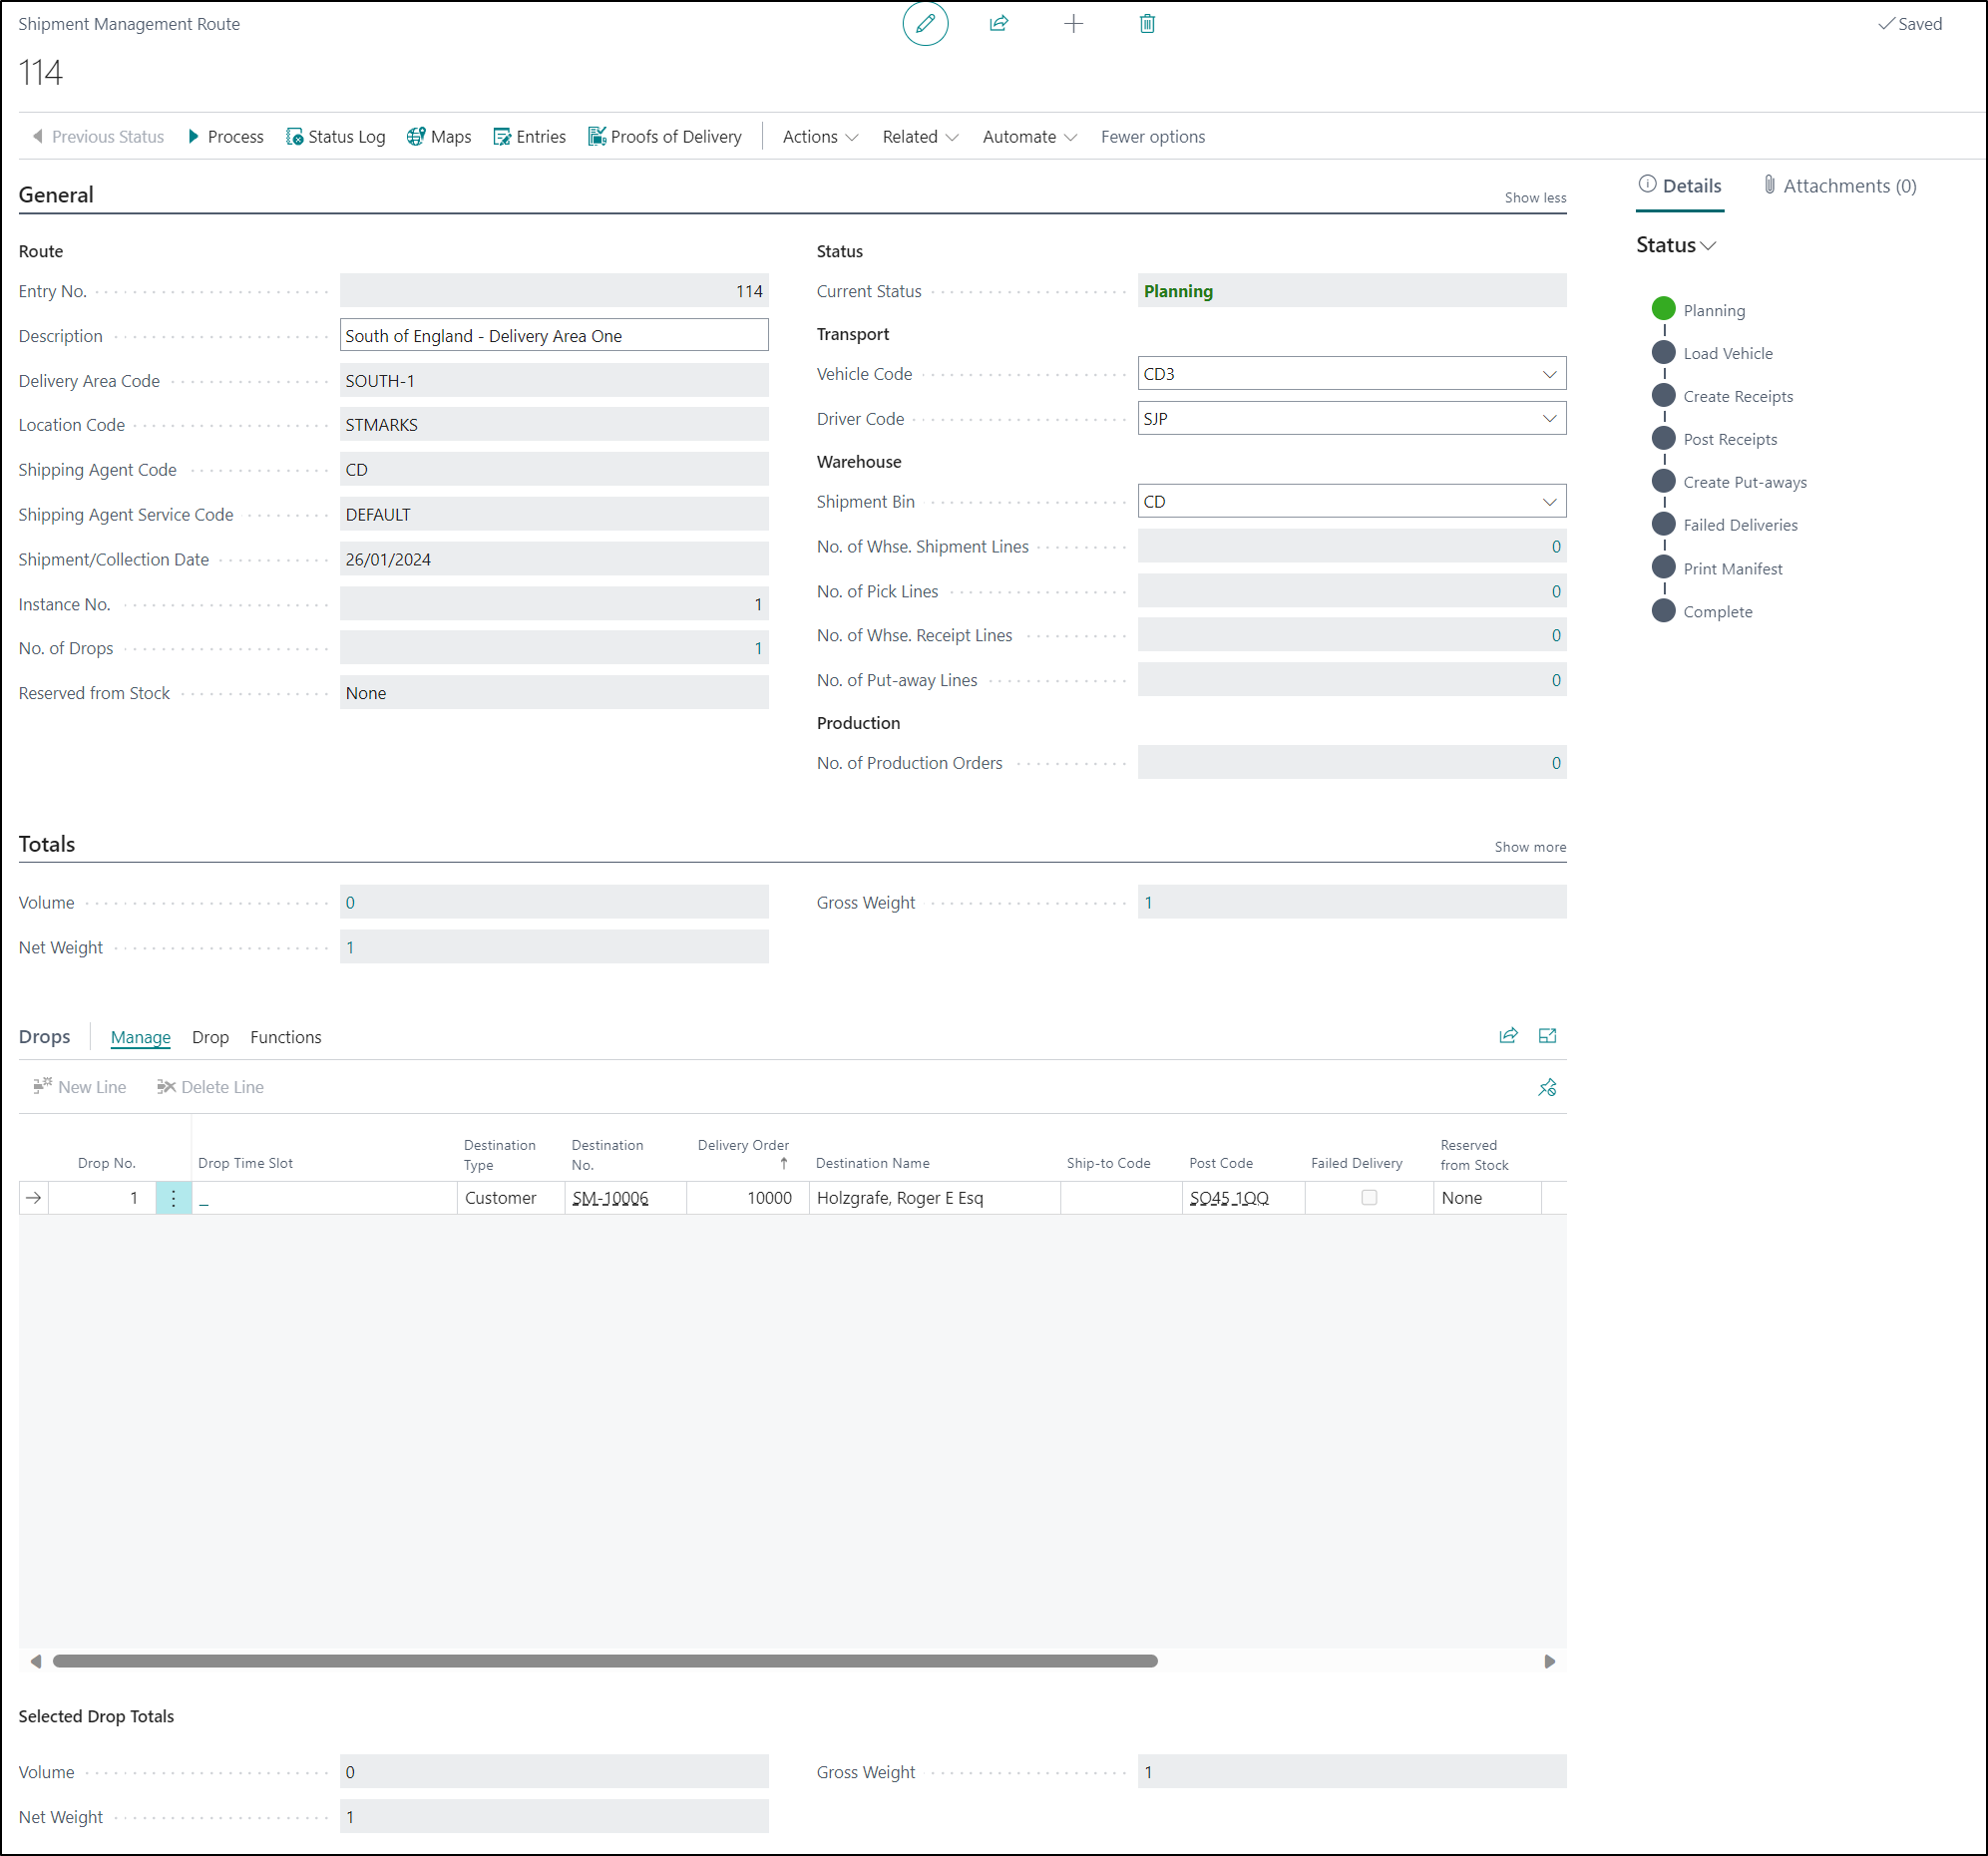The image size is (1988, 1856).
Task: Click the share icon in header
Action: click(x=998, y=24)
